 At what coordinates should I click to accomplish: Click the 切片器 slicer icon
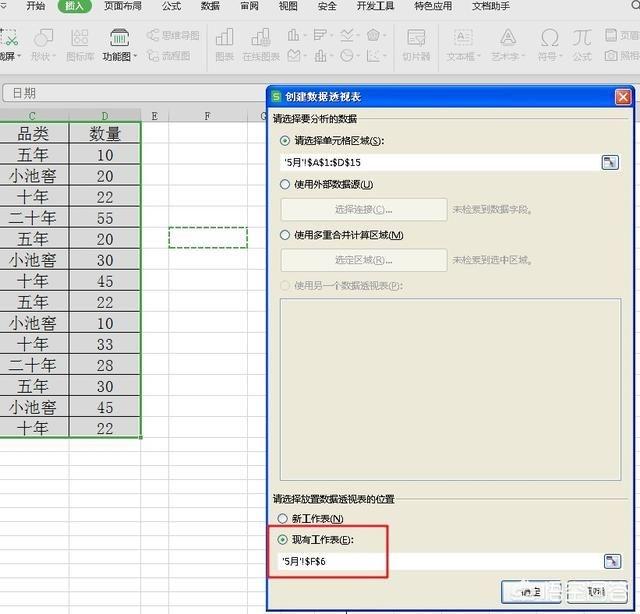(x=416, y=38)
